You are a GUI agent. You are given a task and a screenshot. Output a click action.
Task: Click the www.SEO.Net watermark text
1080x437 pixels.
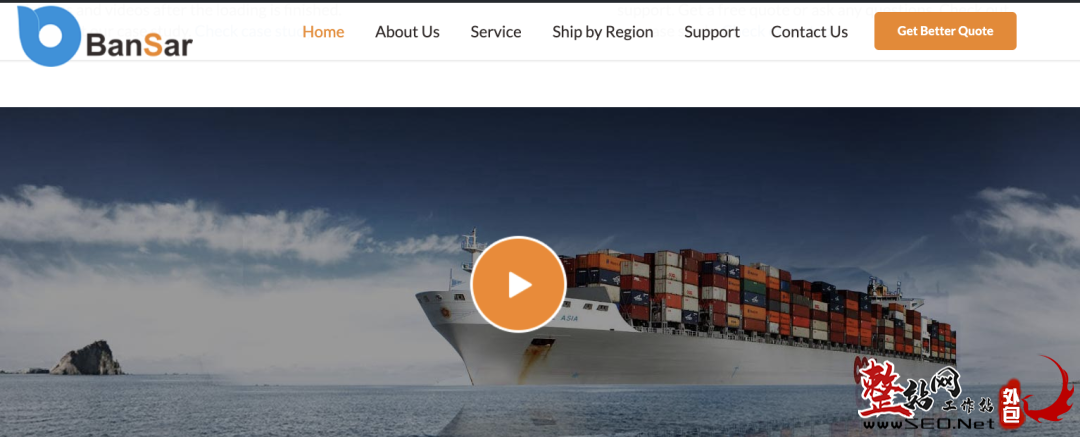click(x=928, y=423)
